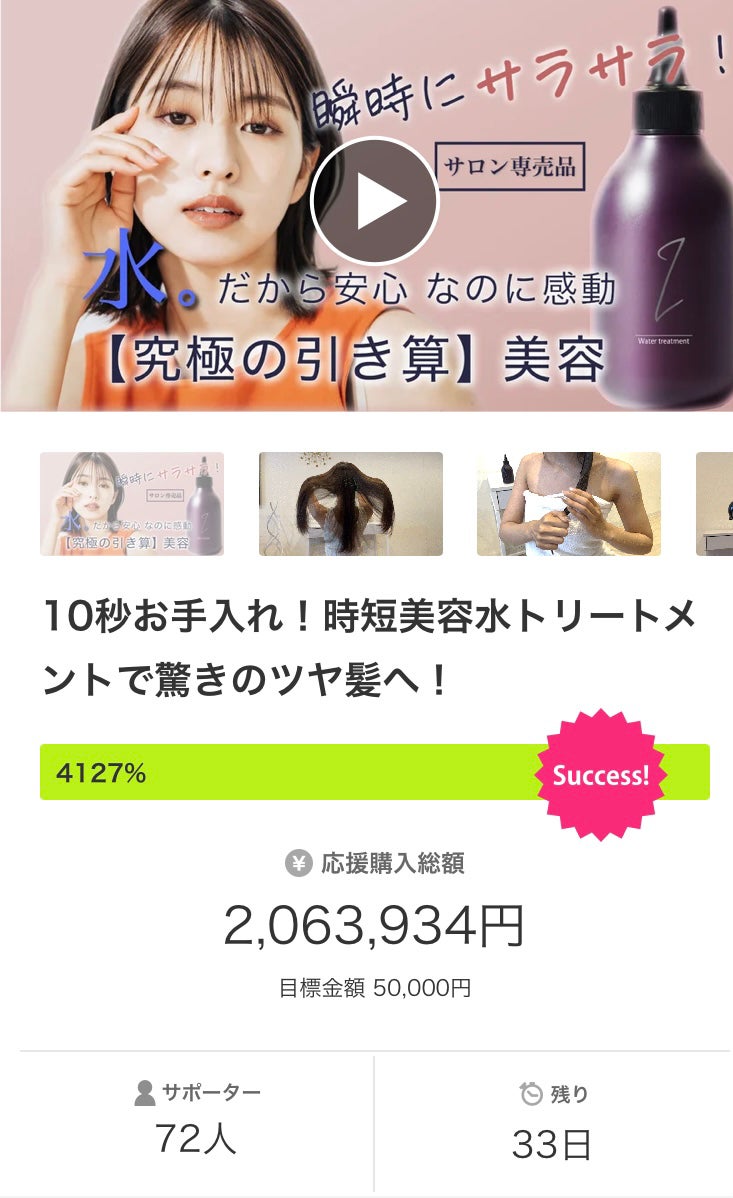The height and width of the screenshot is (1198, 733).
Task: Play the product promo video
Action: (x=375, y=202)
